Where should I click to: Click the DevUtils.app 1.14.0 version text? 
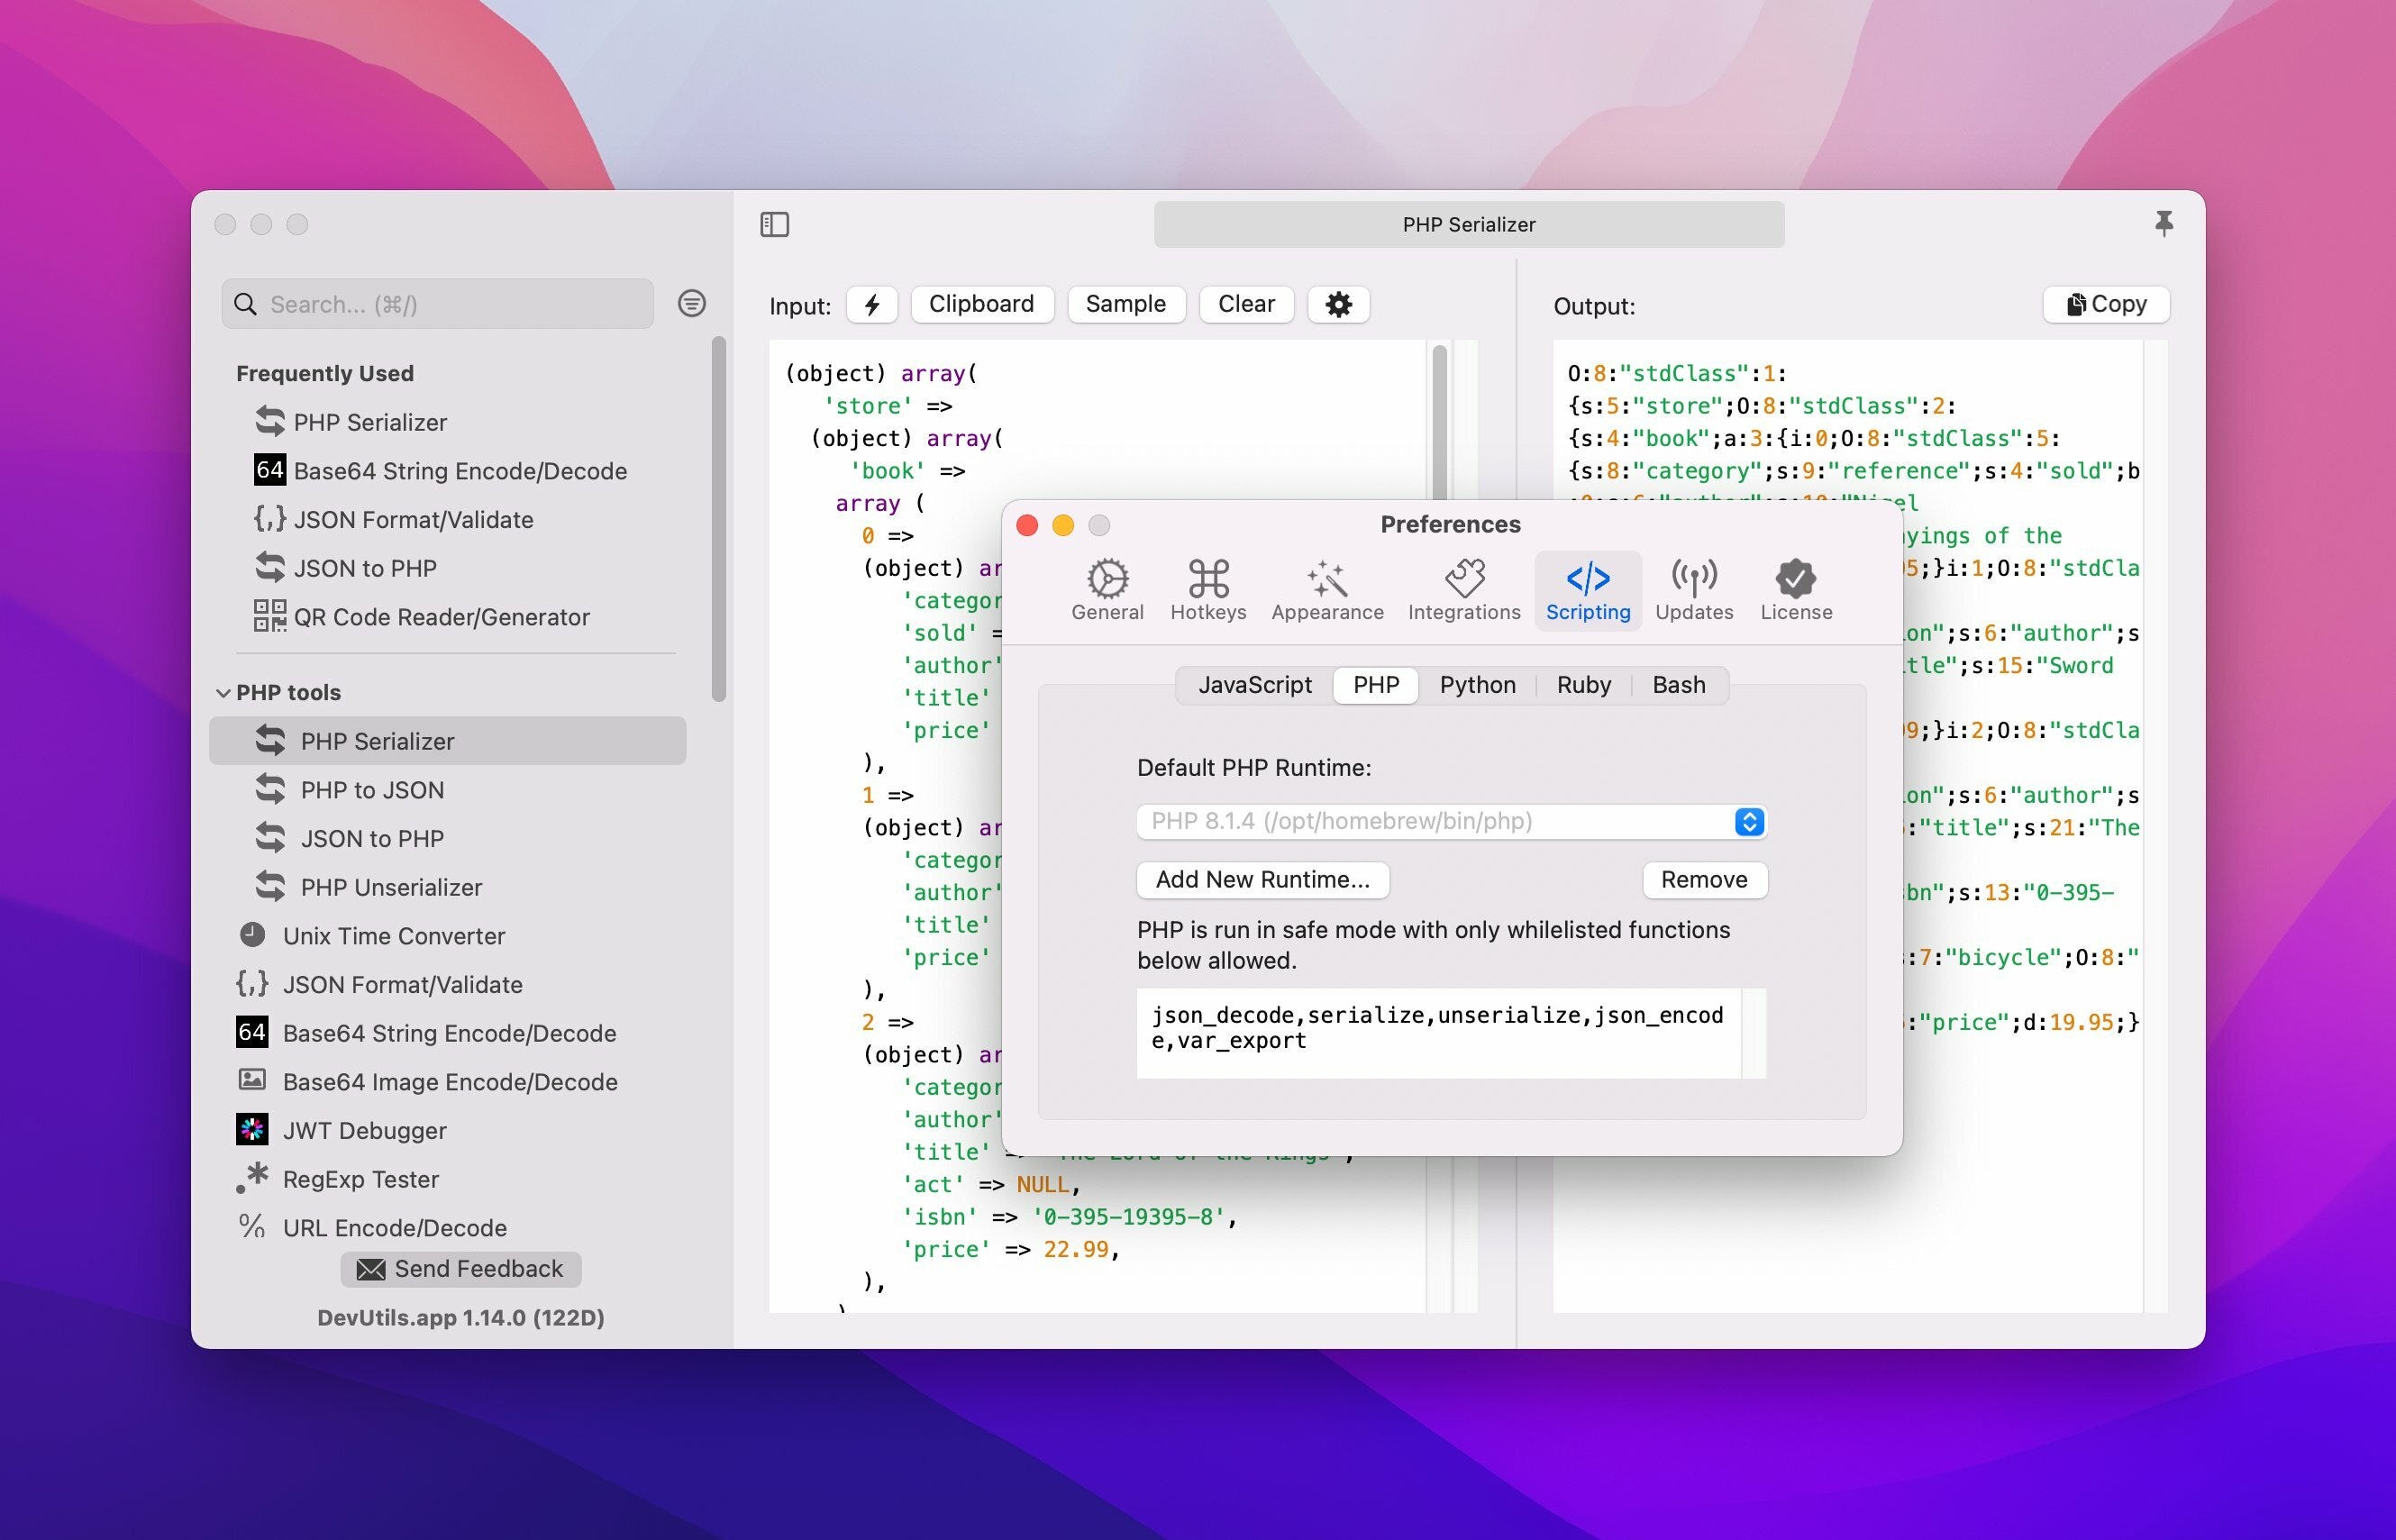[x=461, y=1318]
